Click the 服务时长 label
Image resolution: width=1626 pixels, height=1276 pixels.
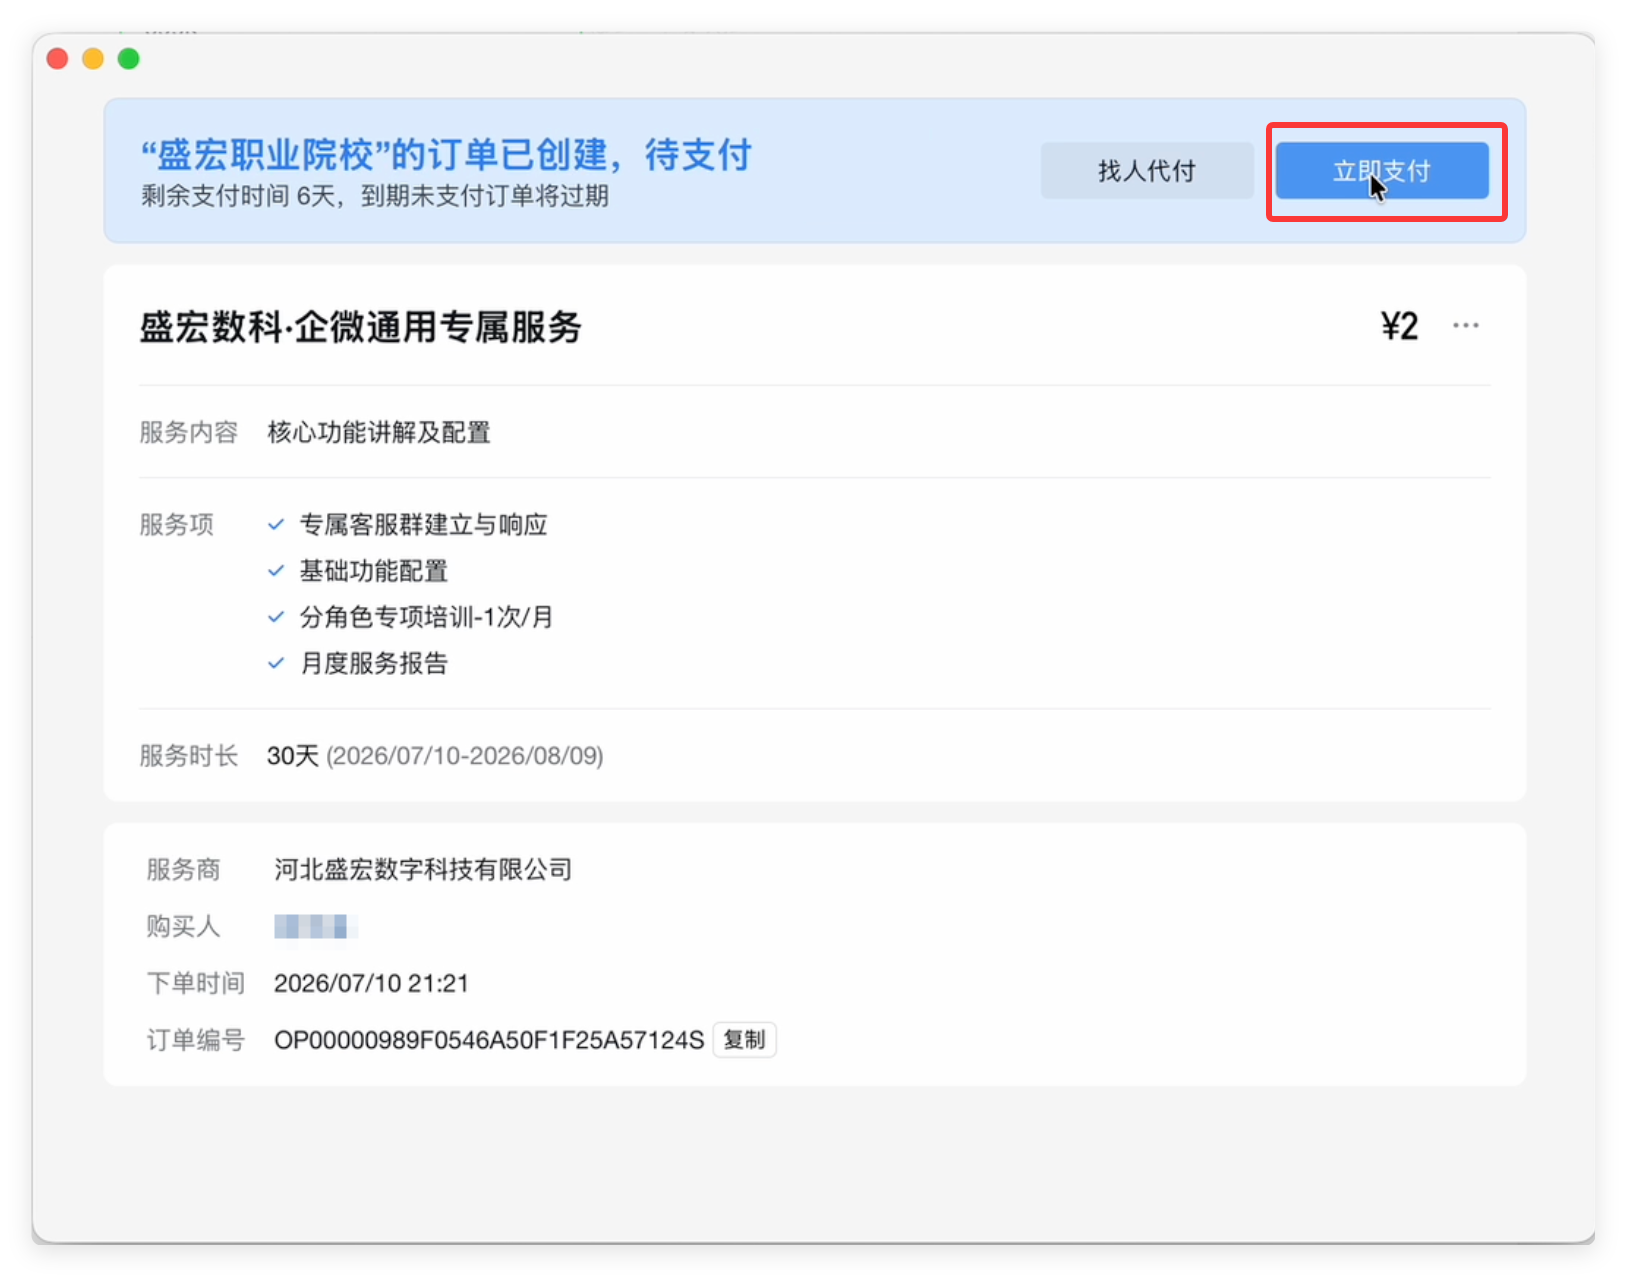click(x=189, y=756)
